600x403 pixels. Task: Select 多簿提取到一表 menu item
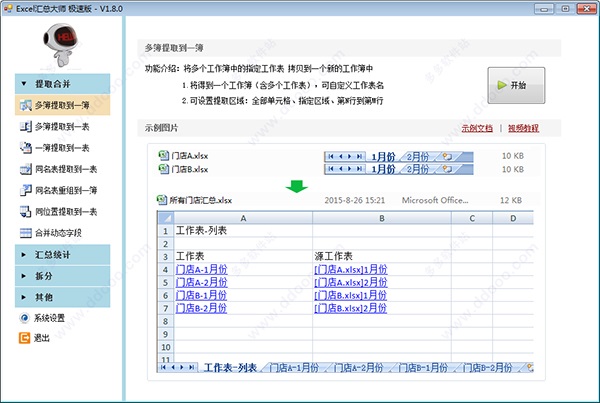[x=62, y=126]
